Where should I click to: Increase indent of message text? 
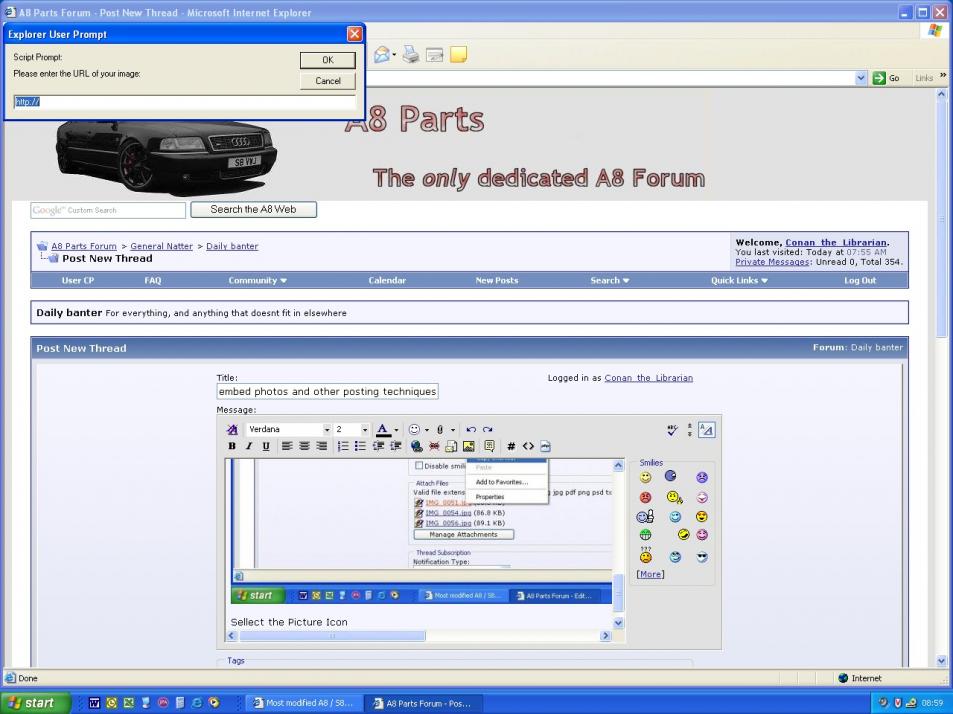[x=395, y=446]
